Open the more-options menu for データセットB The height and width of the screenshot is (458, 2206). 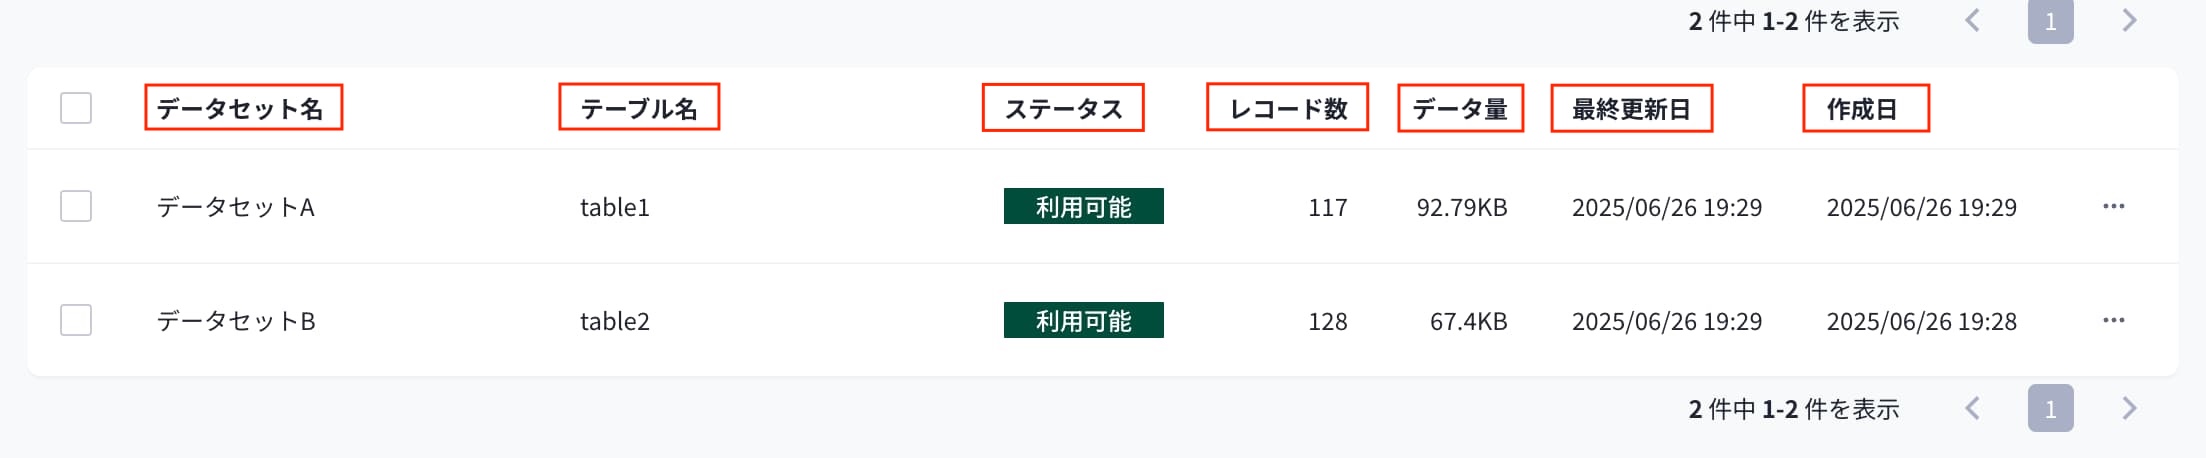(2113, 320)
